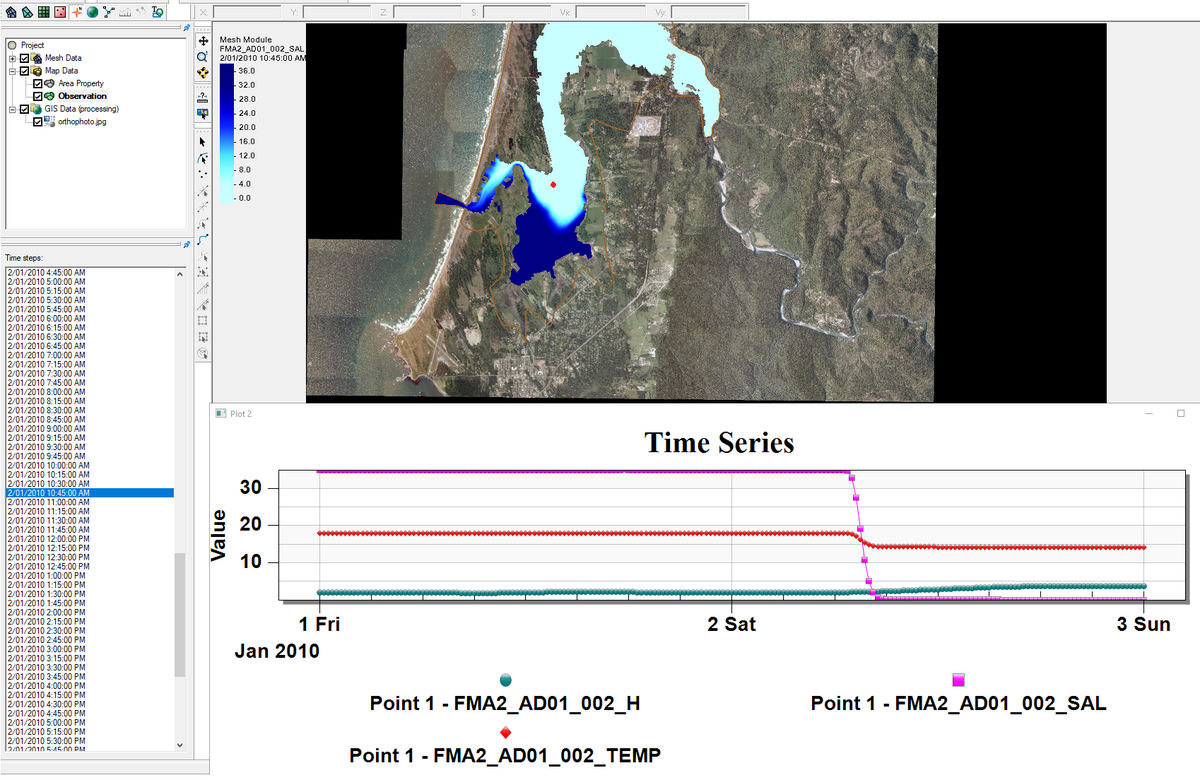Activate the Zoom magnifier tool

pos(203,57)
